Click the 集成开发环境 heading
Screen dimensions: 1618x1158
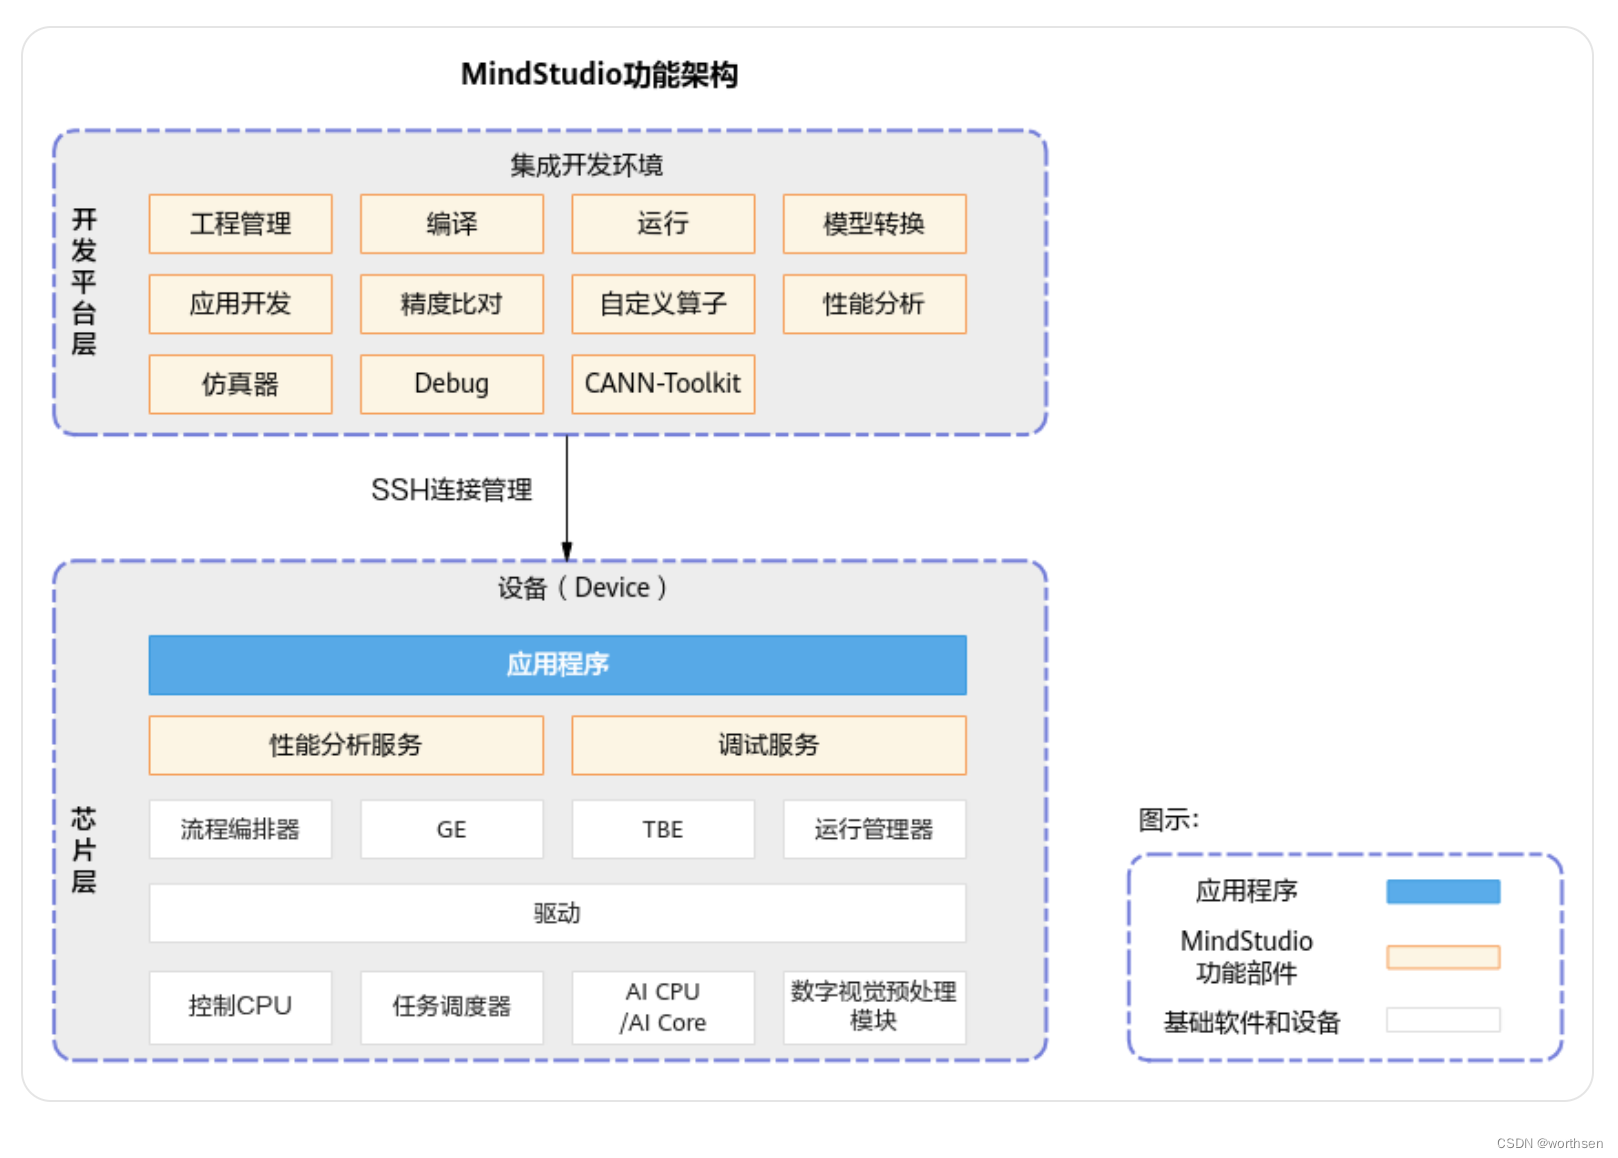click(587, 165)
